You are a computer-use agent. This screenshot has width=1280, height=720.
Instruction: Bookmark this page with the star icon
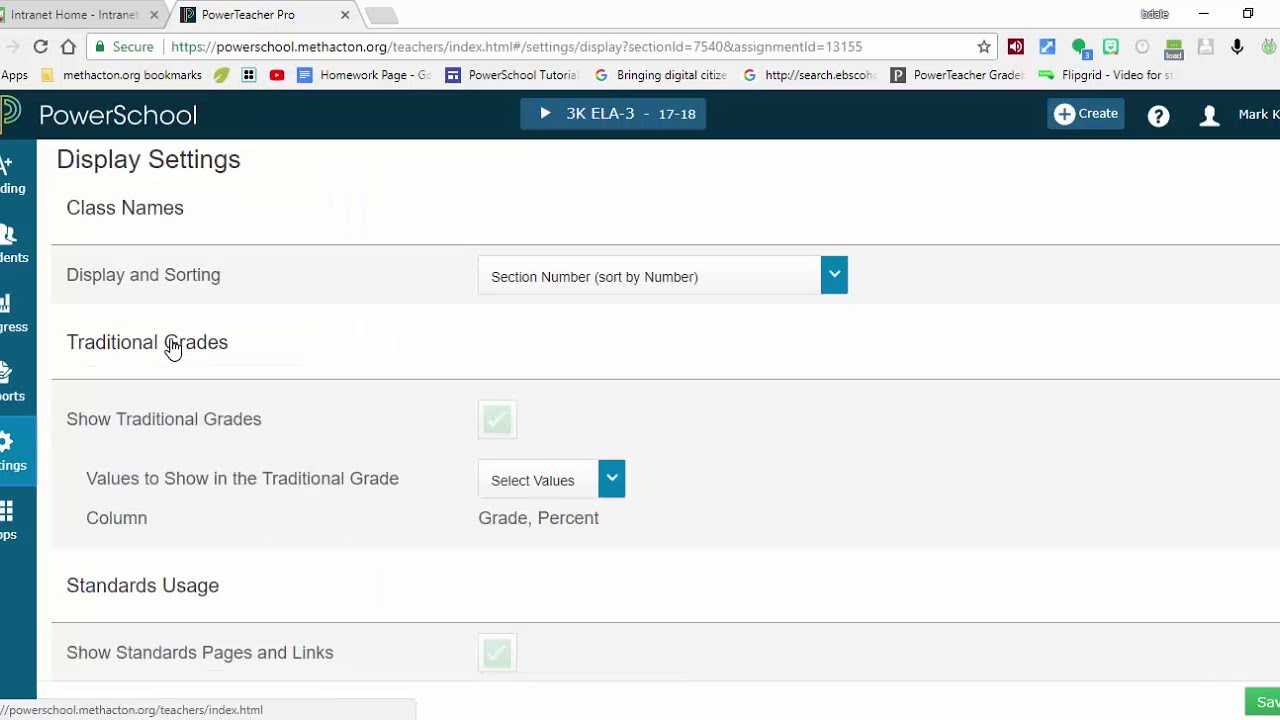click(984, 46)
